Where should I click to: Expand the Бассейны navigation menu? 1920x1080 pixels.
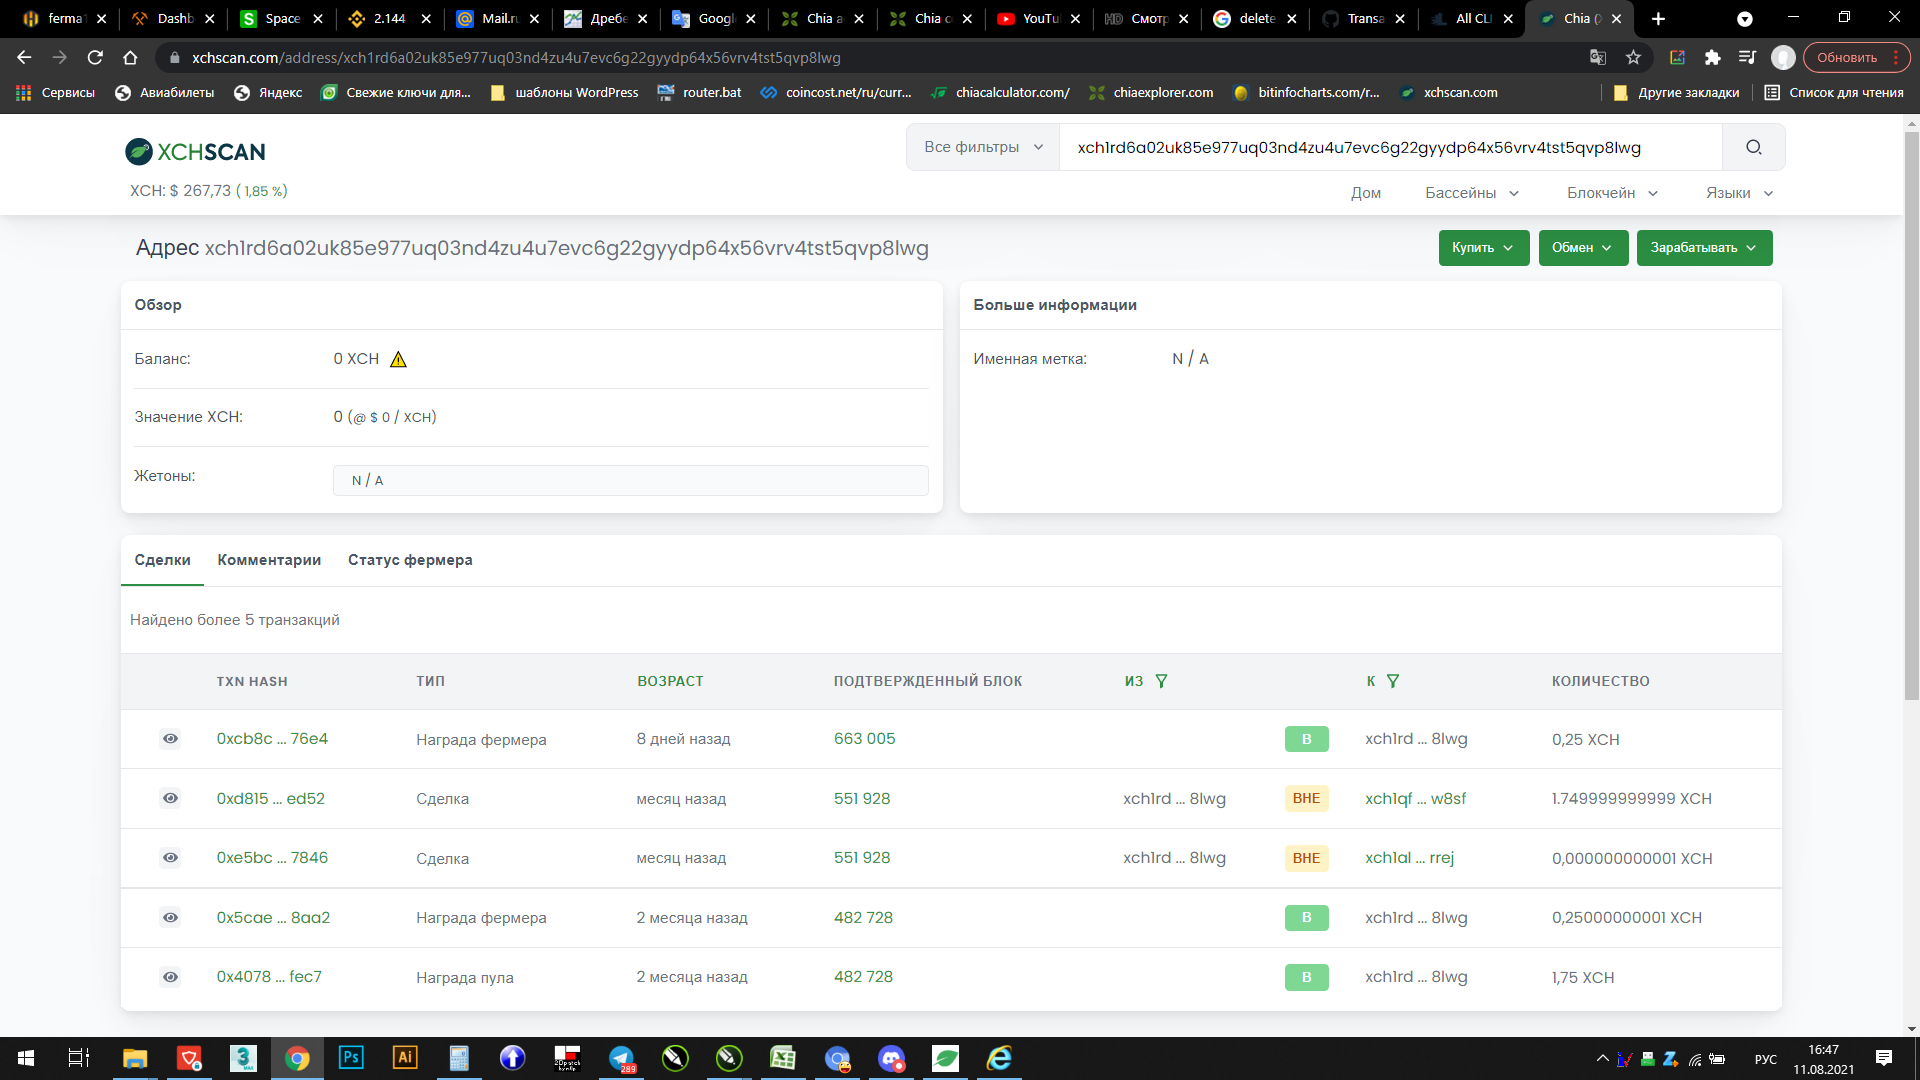pos(1471,193)
